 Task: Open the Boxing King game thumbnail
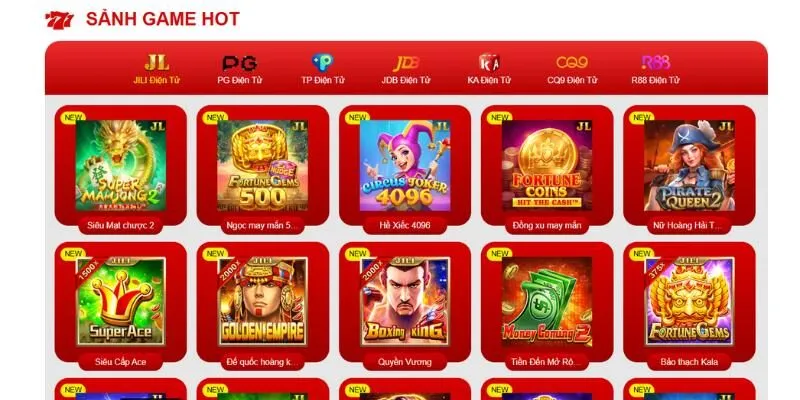(405, 301)
